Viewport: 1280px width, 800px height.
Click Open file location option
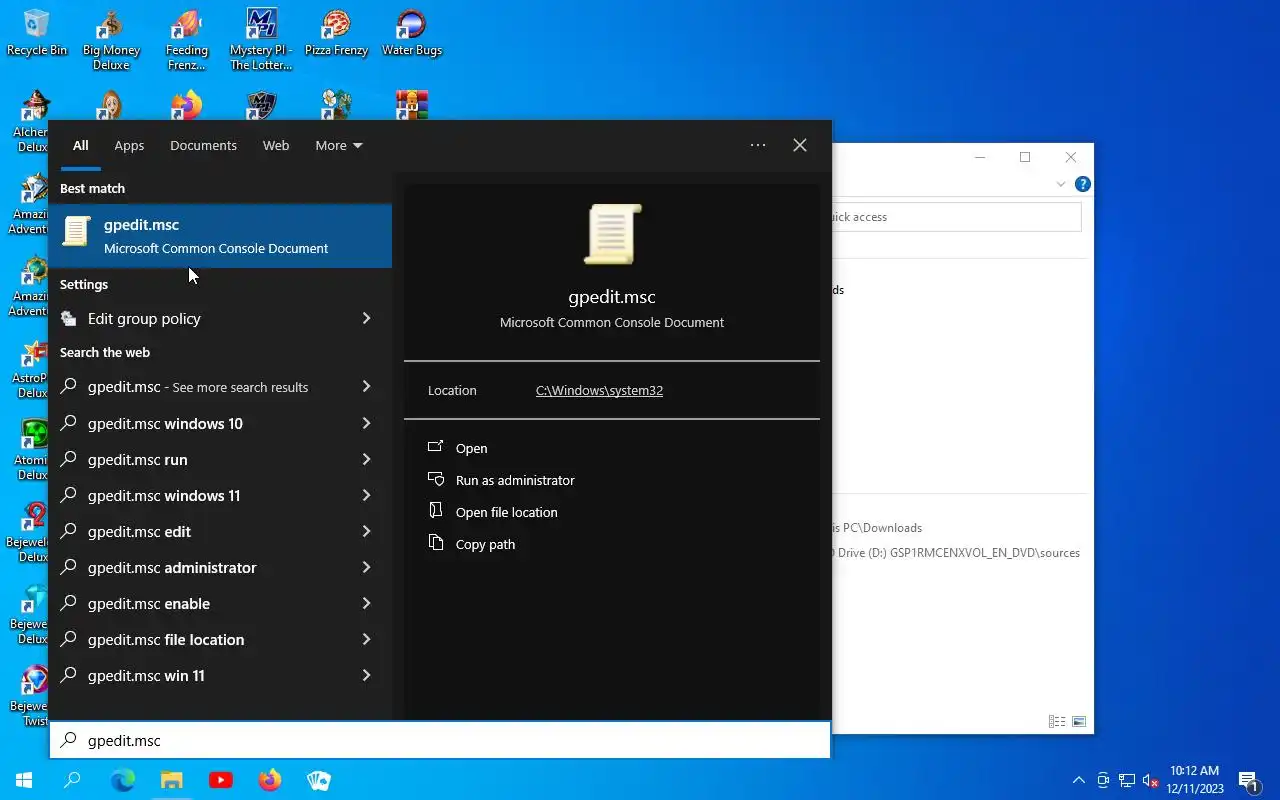click(507, 512)
